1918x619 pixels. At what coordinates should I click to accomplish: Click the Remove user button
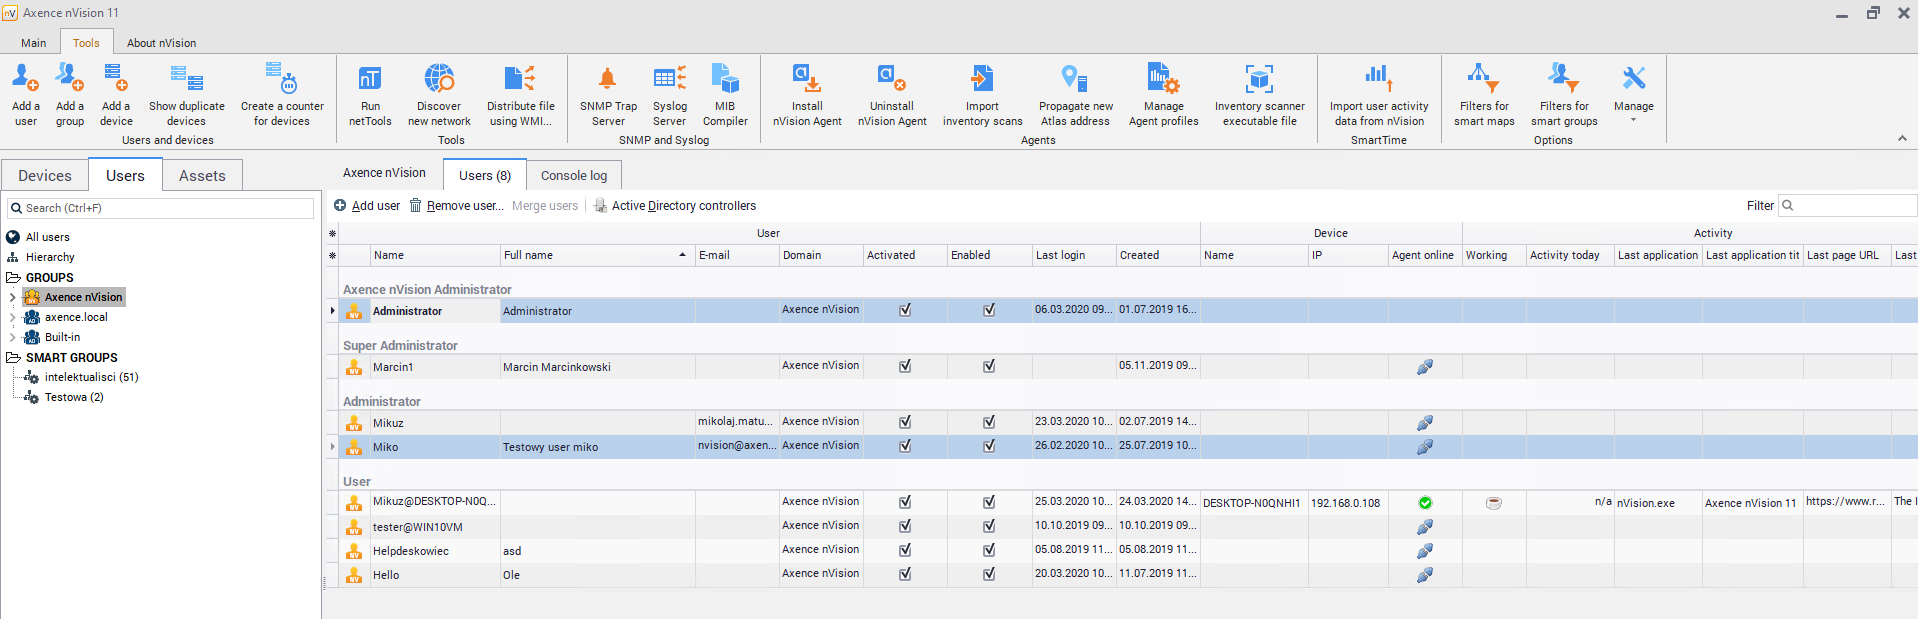[456, 205]
